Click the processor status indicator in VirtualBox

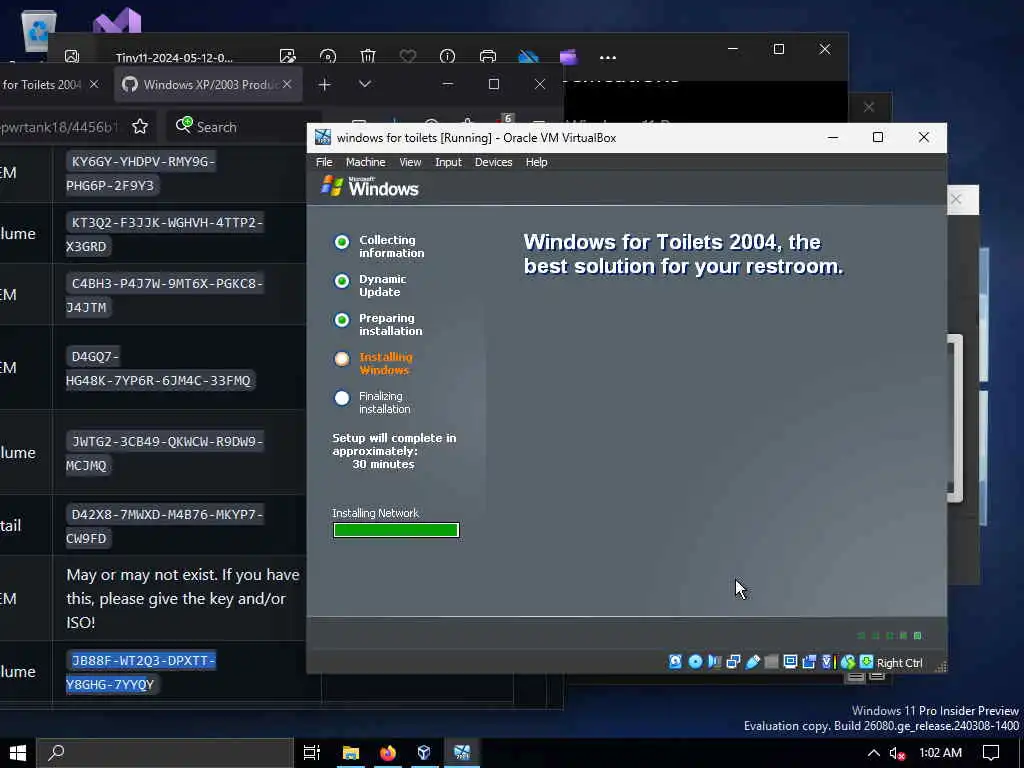point(827,662)
